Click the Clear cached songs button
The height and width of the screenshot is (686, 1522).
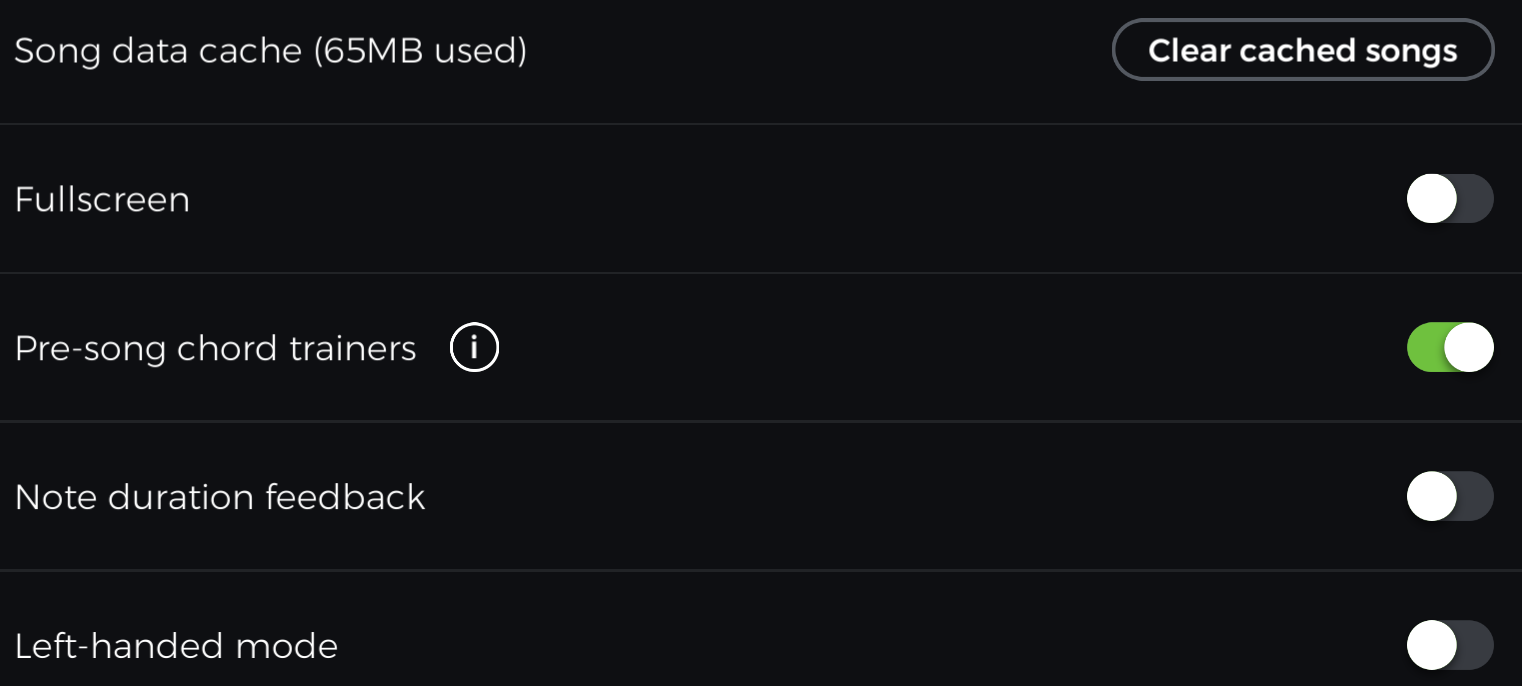(1302, 50)
